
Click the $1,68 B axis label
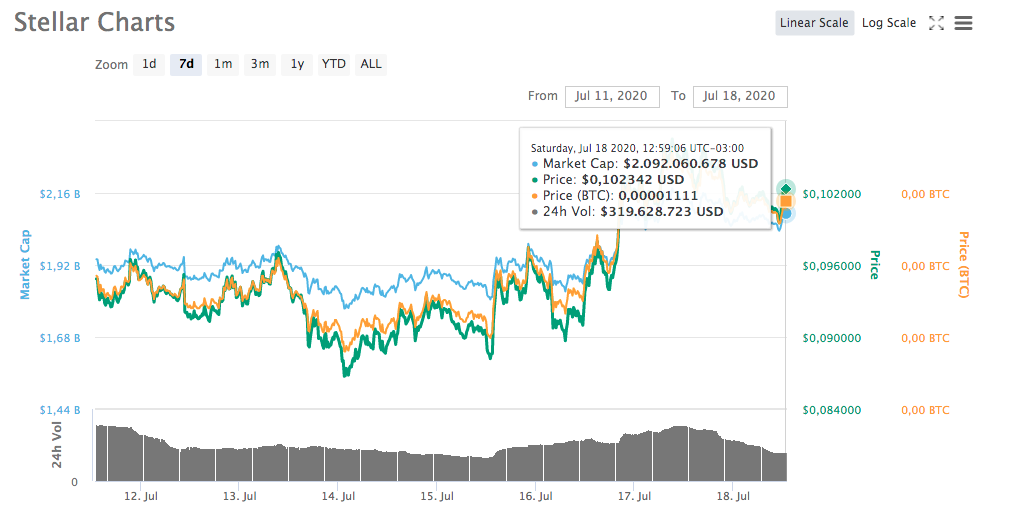[60, 338]
